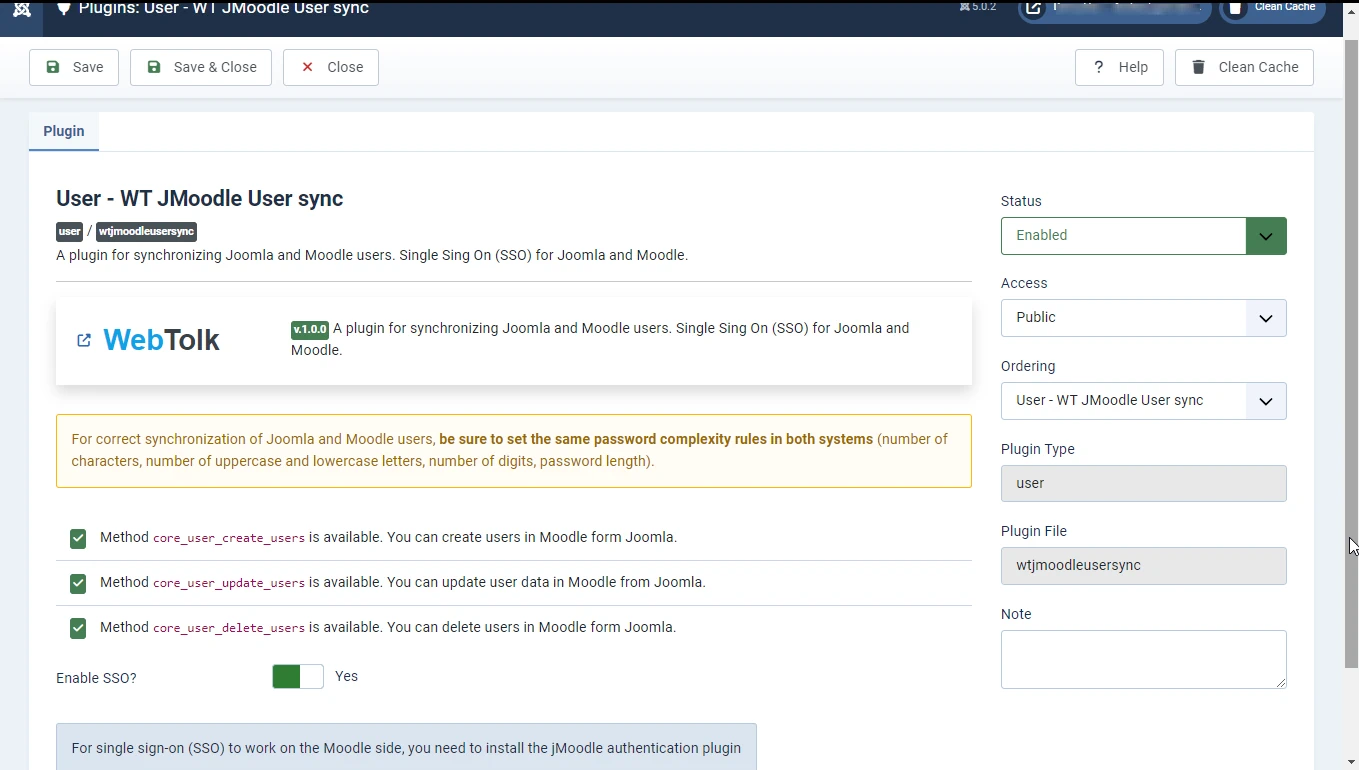Click into the Note text area
This screenshot has height=770, width=1359.
tap(1143, 659)
